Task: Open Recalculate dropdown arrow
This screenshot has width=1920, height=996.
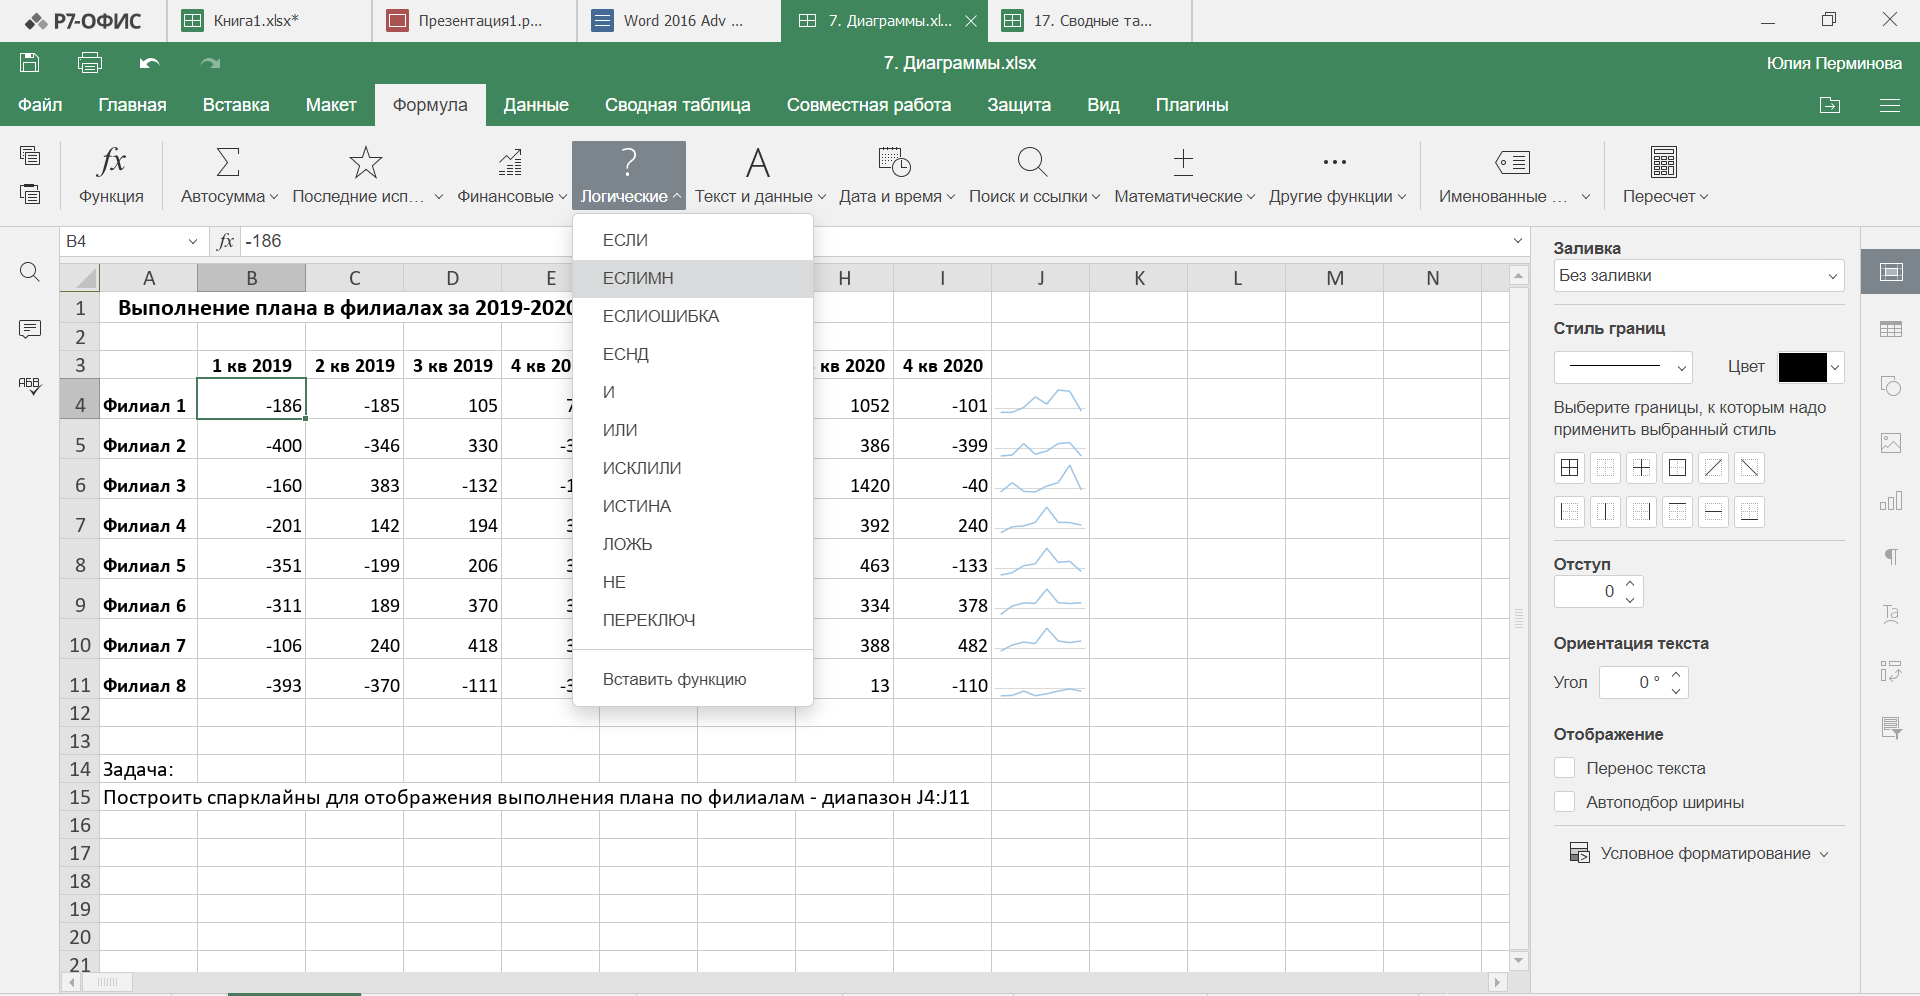Action: [1704, 197]
